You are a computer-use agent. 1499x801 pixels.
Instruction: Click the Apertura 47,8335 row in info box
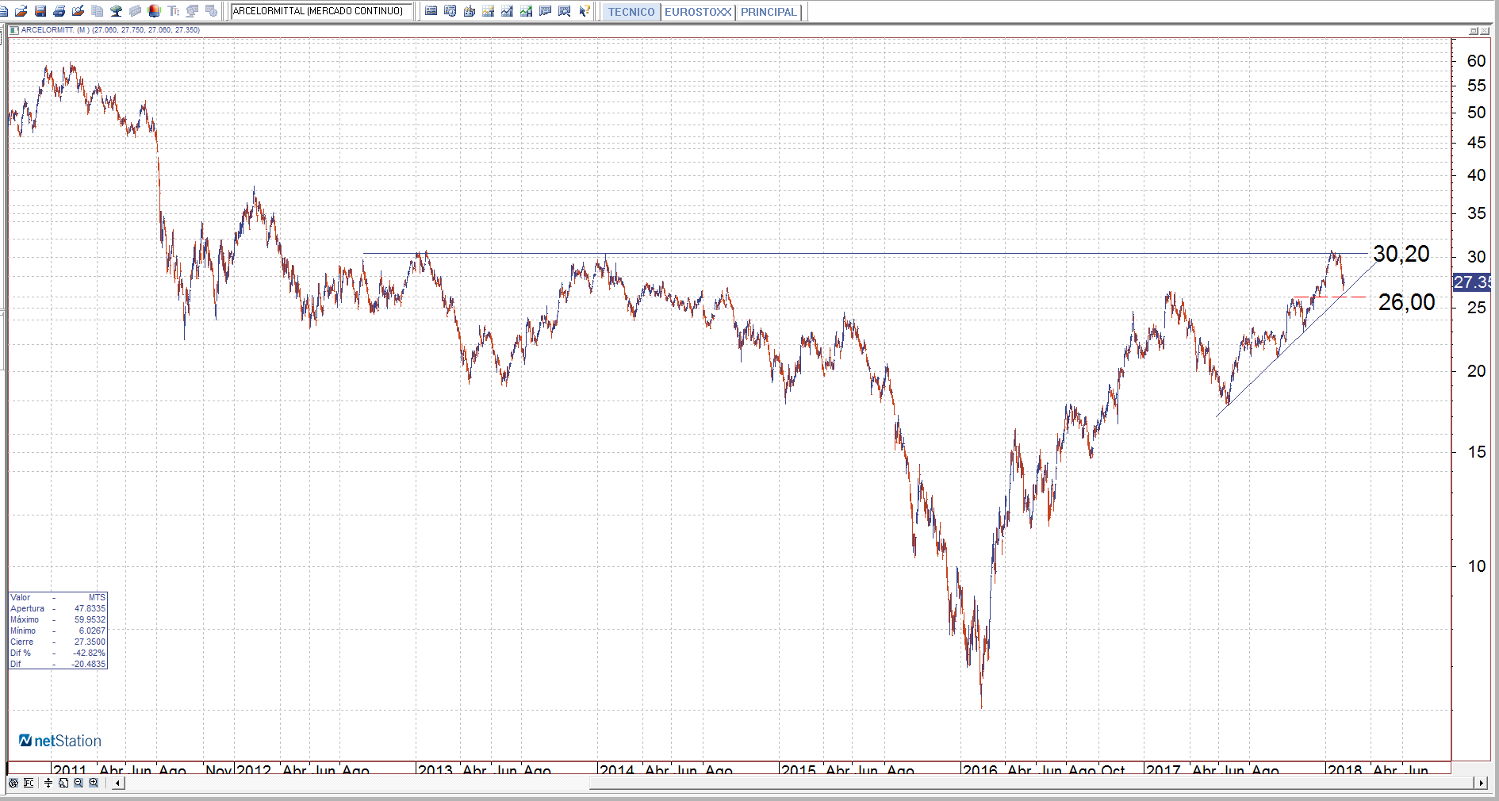click(58, 608)
